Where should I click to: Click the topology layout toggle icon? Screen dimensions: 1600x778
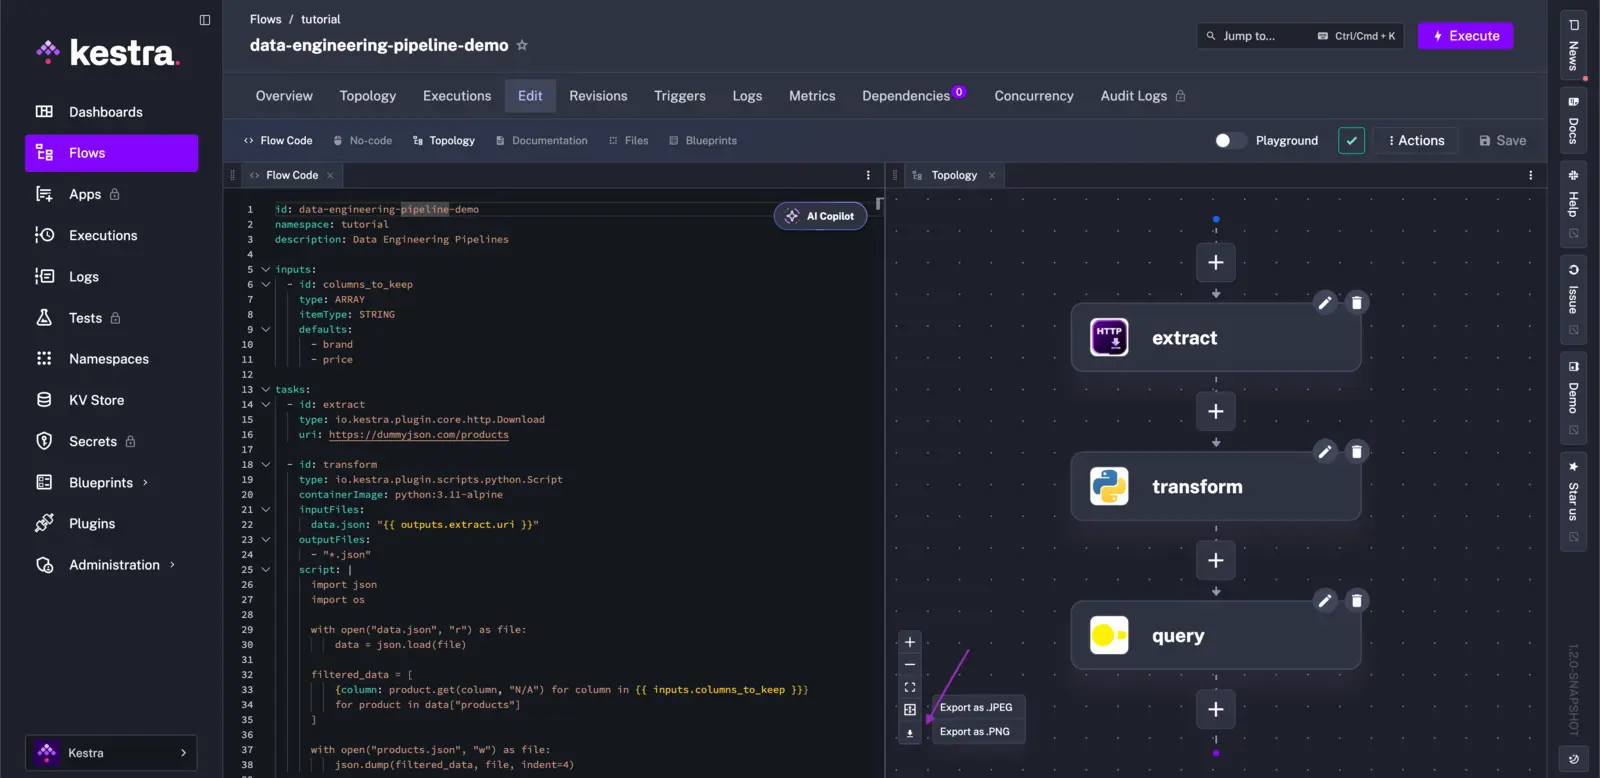pos(910,710)
